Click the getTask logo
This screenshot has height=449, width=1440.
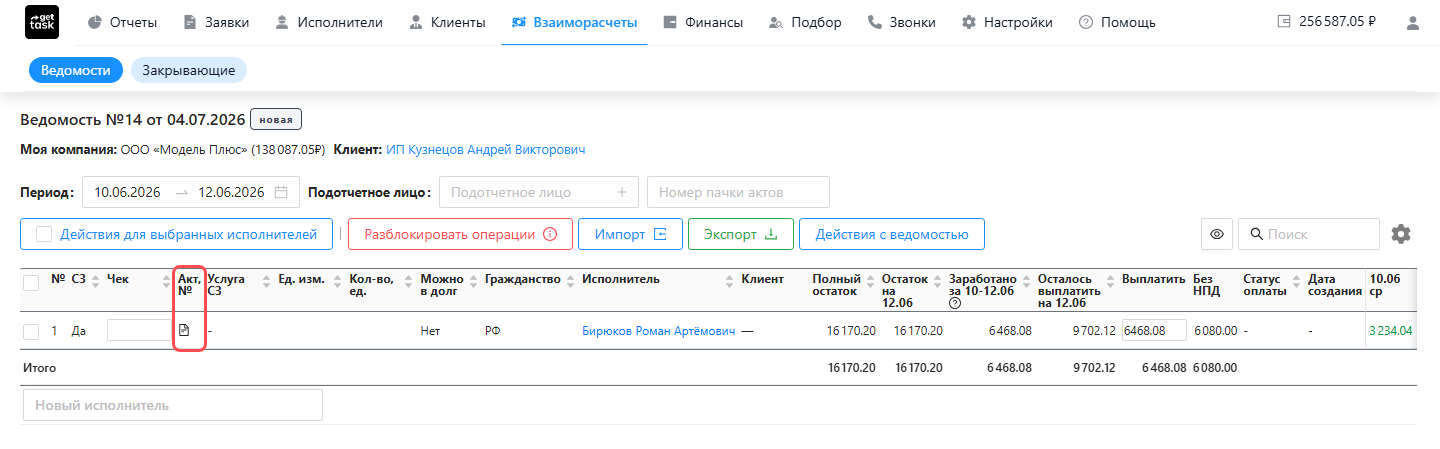coord(41,22)
